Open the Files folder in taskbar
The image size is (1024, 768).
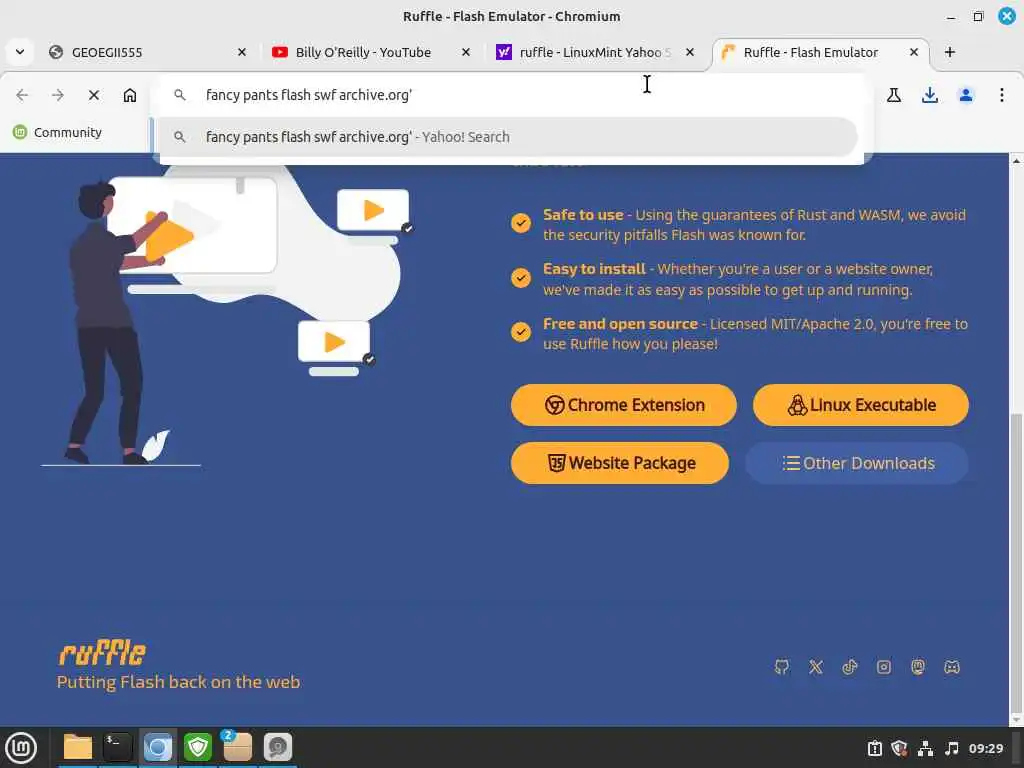pos(78,747)
